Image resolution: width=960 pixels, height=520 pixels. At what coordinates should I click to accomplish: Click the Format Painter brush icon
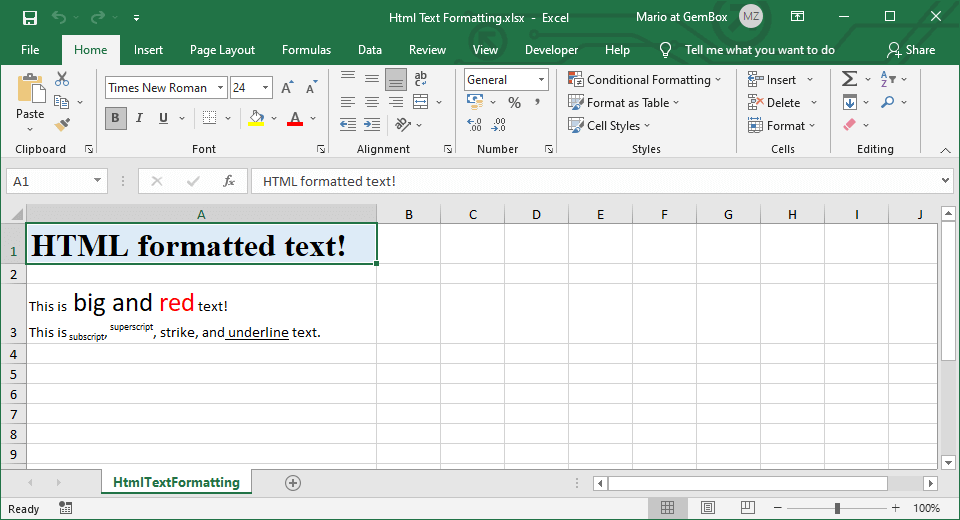pyautogui.click(x=62, y=125)
